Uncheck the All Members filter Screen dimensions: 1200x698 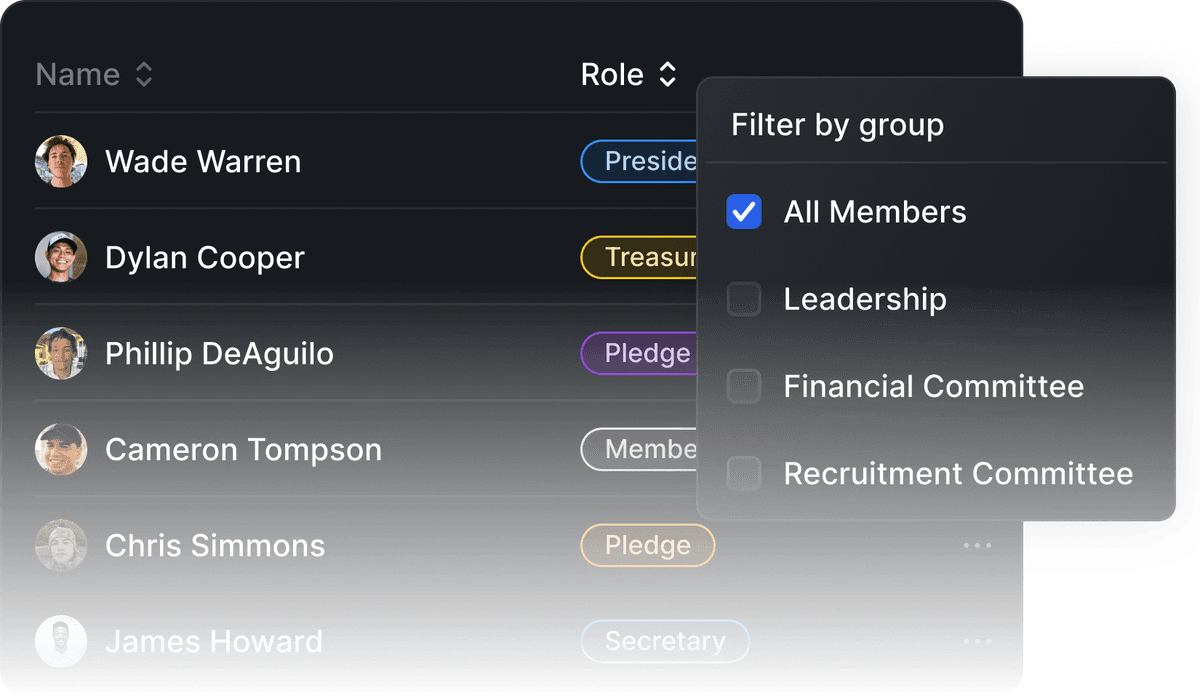click(x=744, y=211)
